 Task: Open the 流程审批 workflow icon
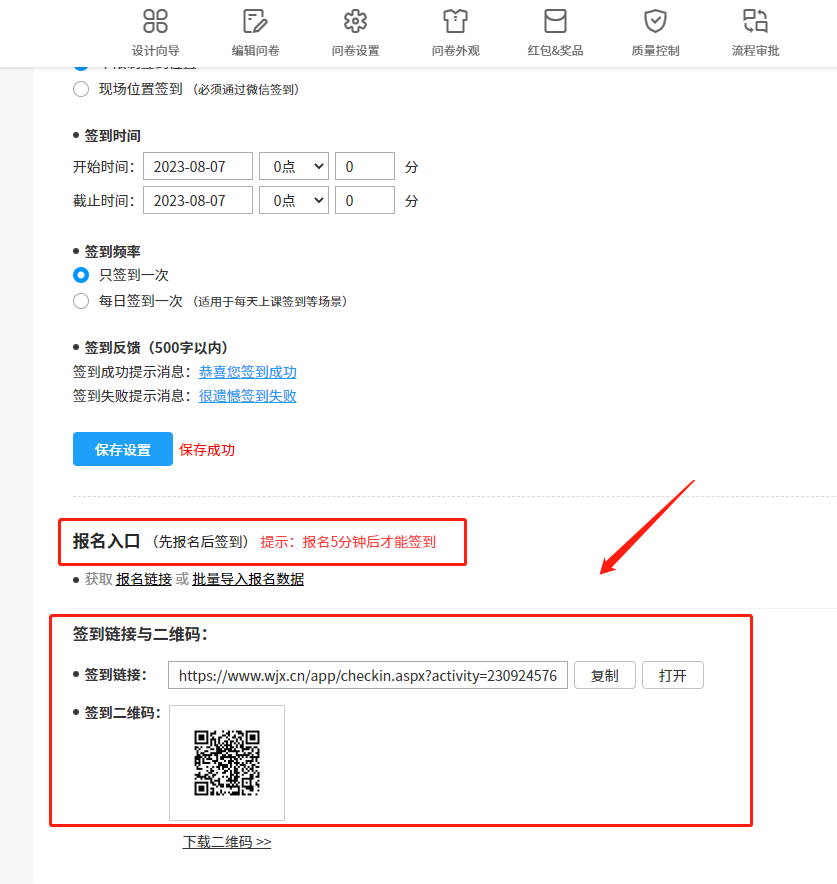[755, 21]
